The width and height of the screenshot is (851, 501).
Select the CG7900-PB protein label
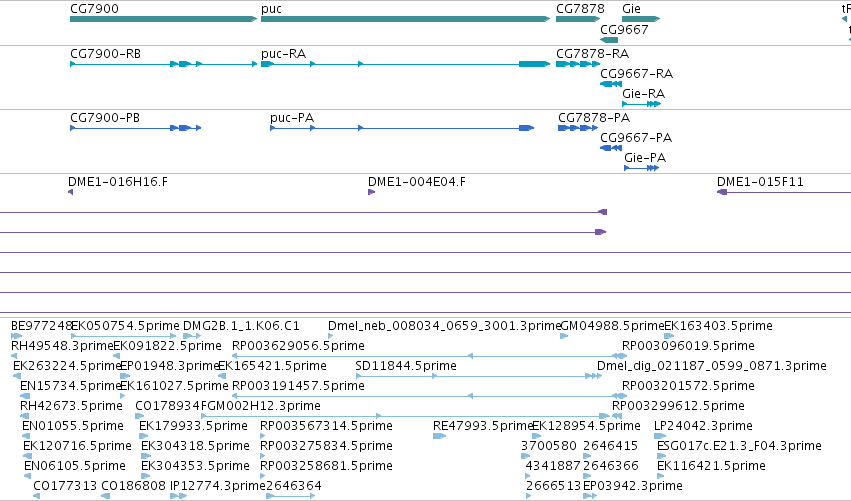click(105, 118)
